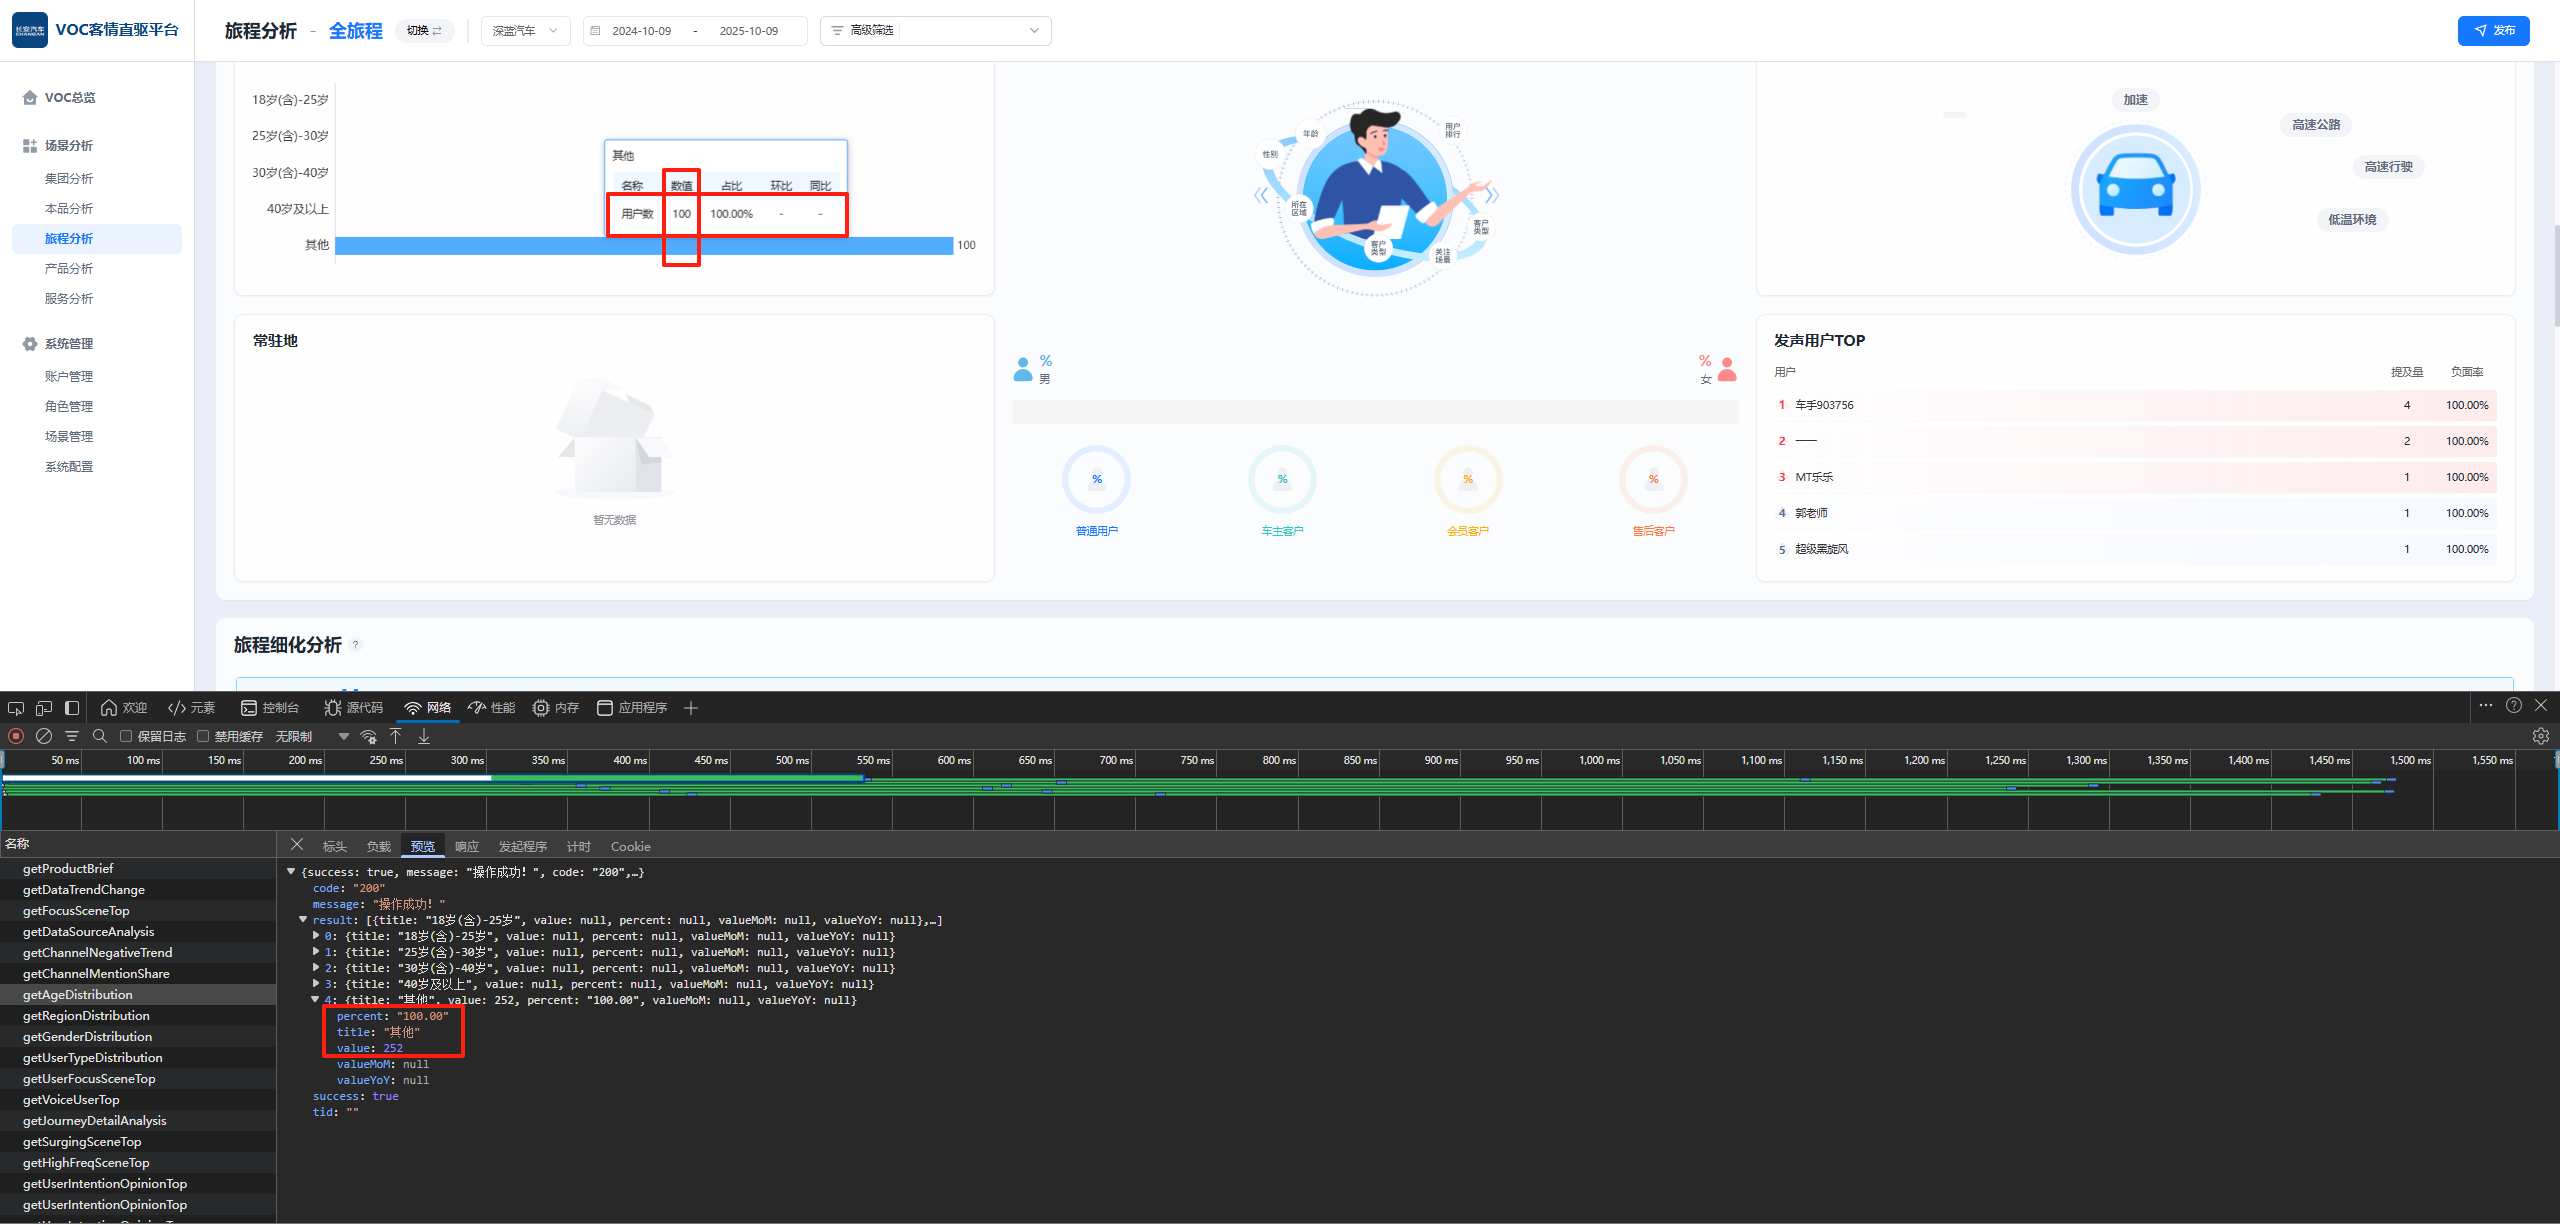Viewport: 2560px width, 1224px height.
Task: Open 控制台 console tab
Action: coord(270,708)
